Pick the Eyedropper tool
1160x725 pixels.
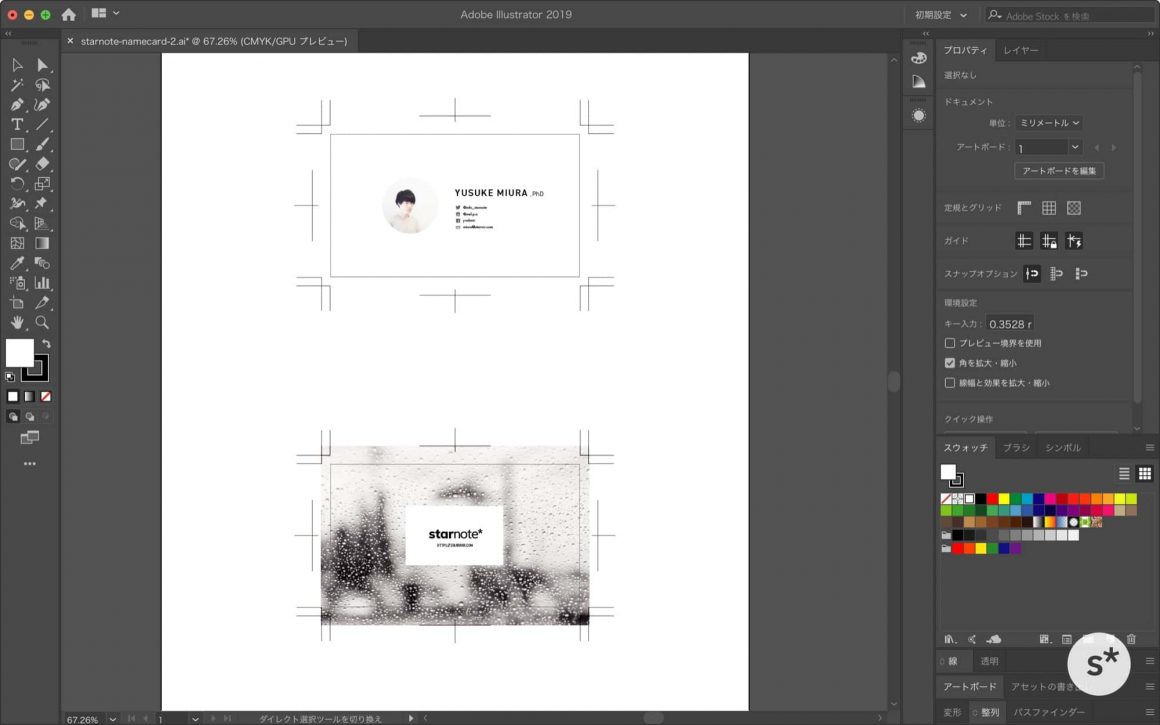[x=17, y=263]
